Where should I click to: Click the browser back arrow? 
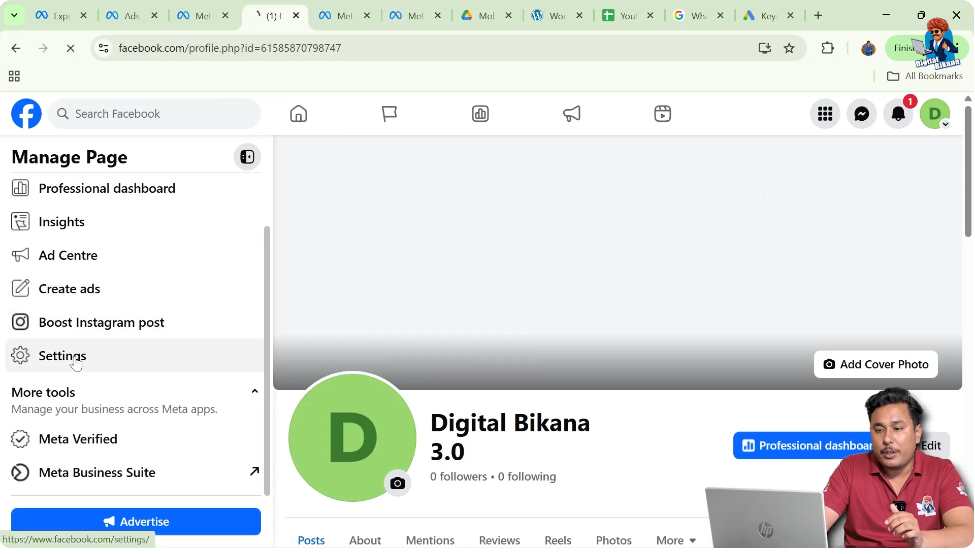[16, 48]
